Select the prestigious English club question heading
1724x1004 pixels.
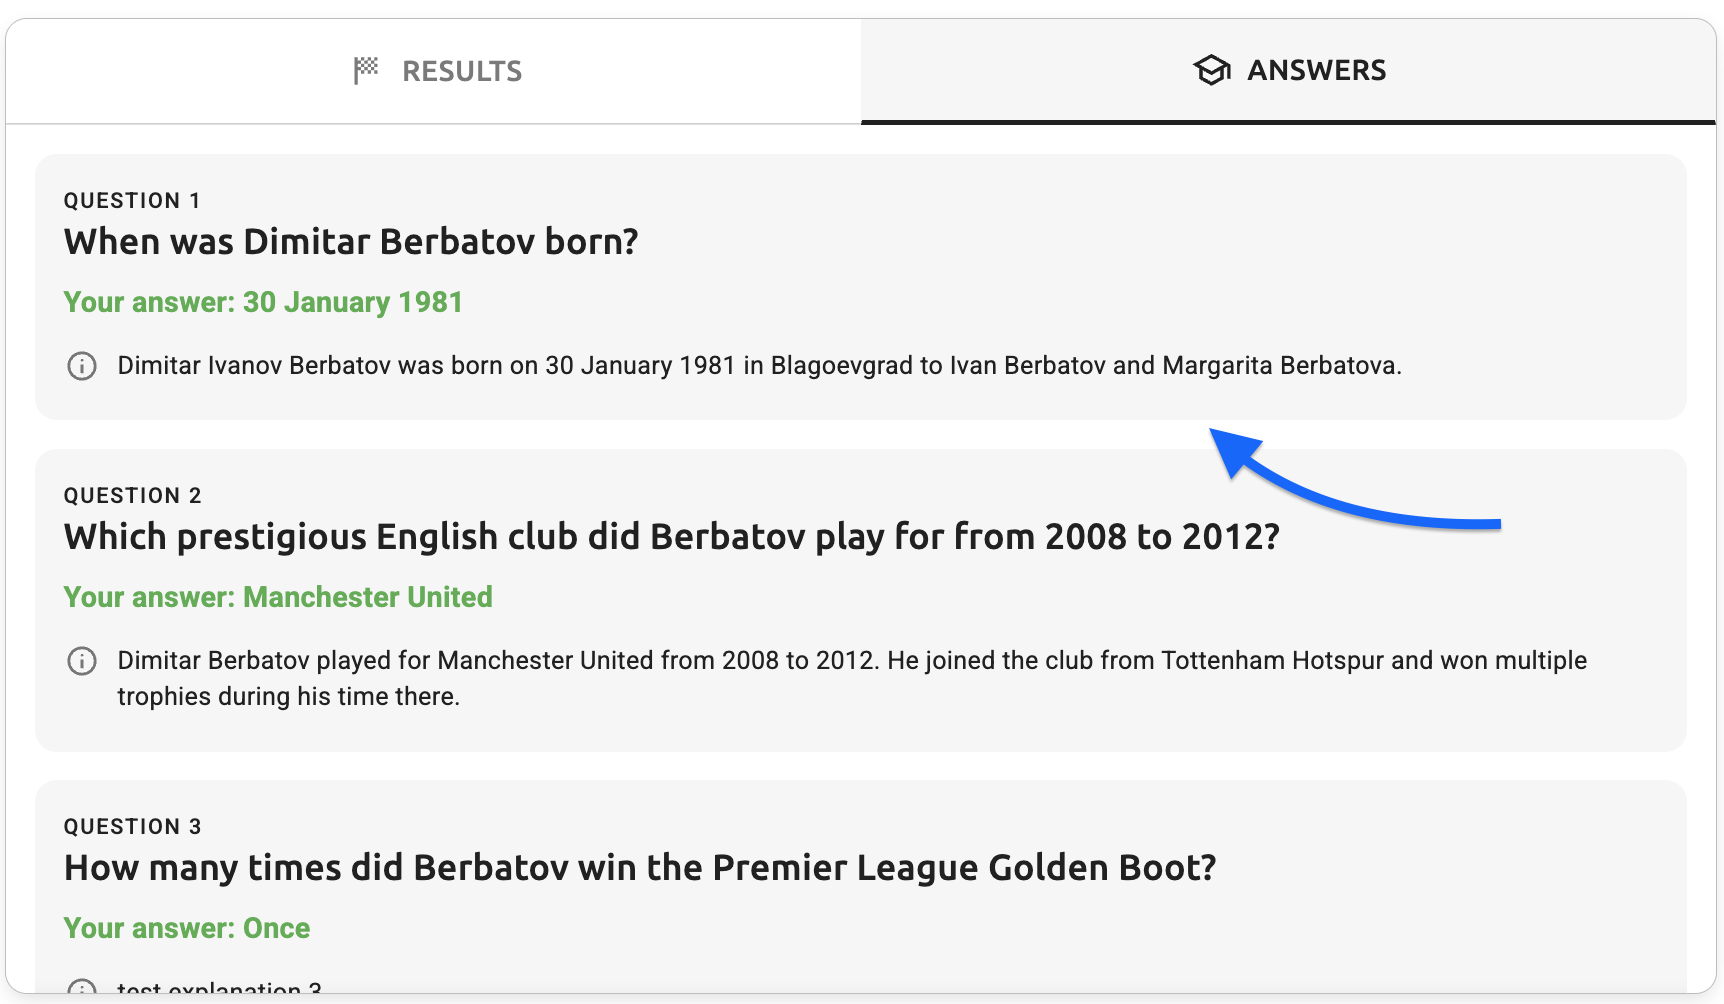(671, 537)
